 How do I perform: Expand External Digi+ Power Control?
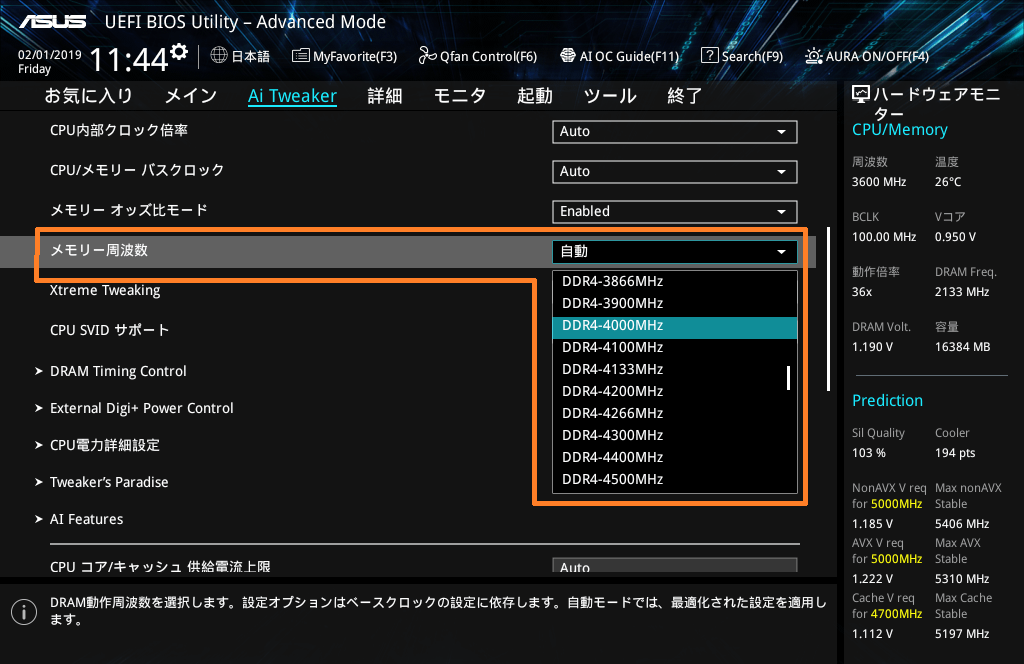(x=142, y=408)
